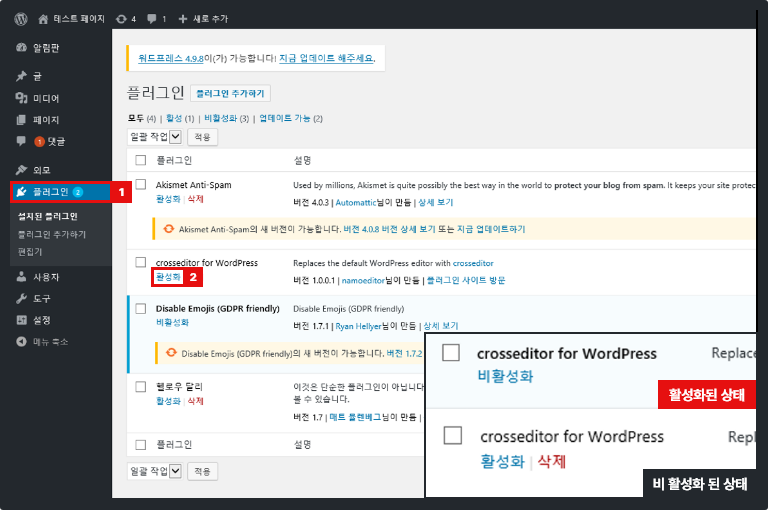768x510 pixels.
Task: Open the Ryan Hellyer author link
Action: point(358,326)
